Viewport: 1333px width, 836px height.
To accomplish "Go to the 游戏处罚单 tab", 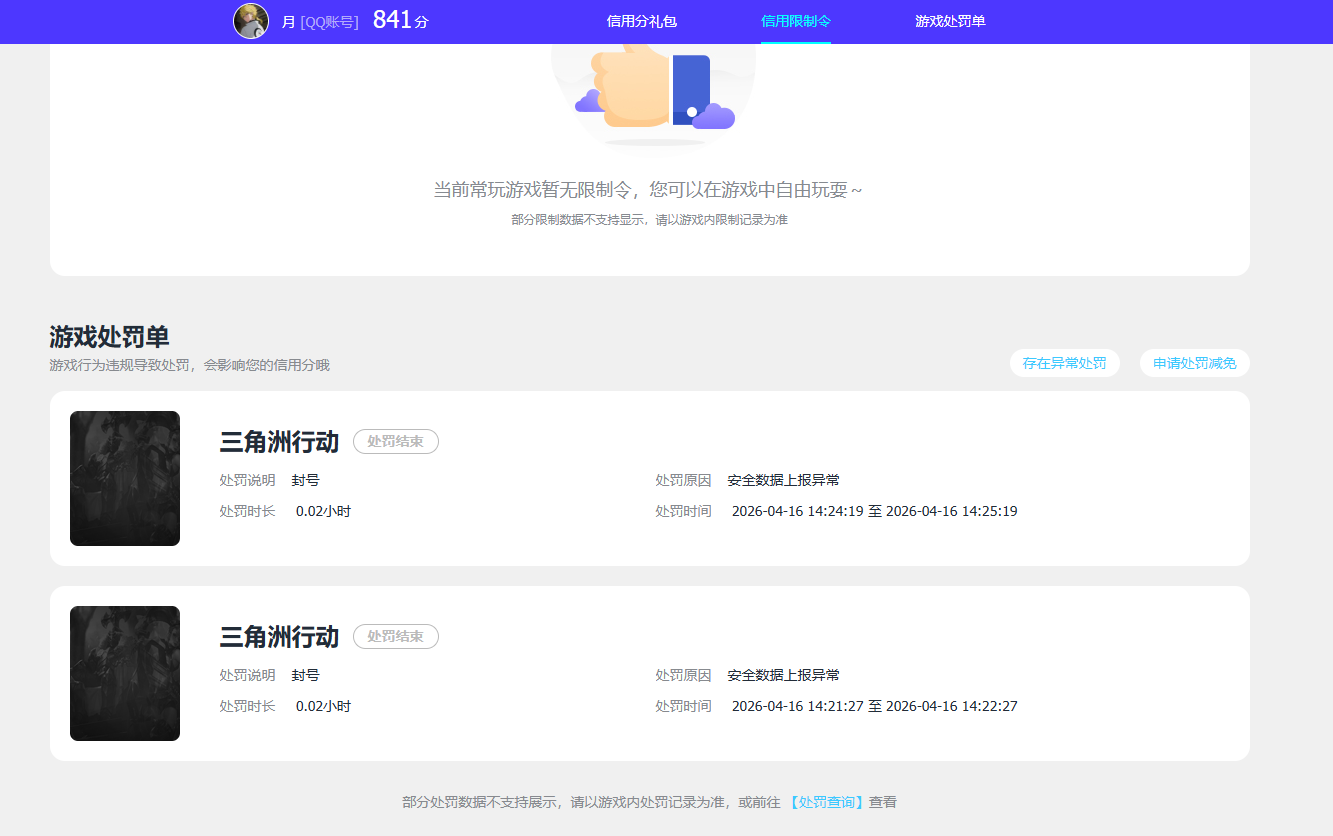I will tap(950, 21).
